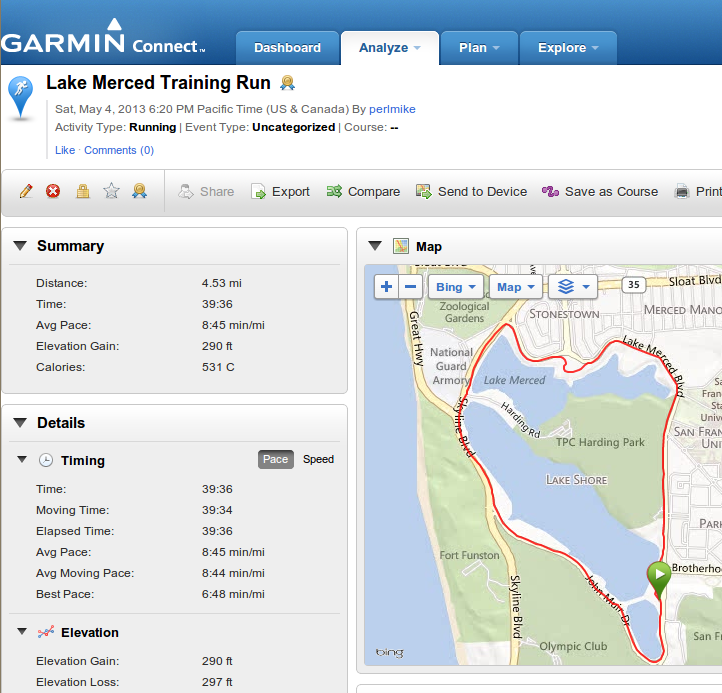Click the pencil edit activity icon
Viewport: 722px width, 693px height.
(26, 191)
